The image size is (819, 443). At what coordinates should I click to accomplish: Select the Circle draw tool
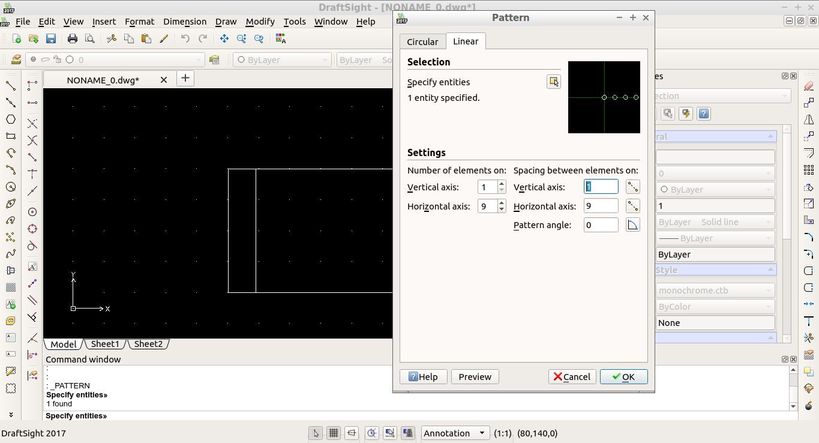(x=10, y=186)
